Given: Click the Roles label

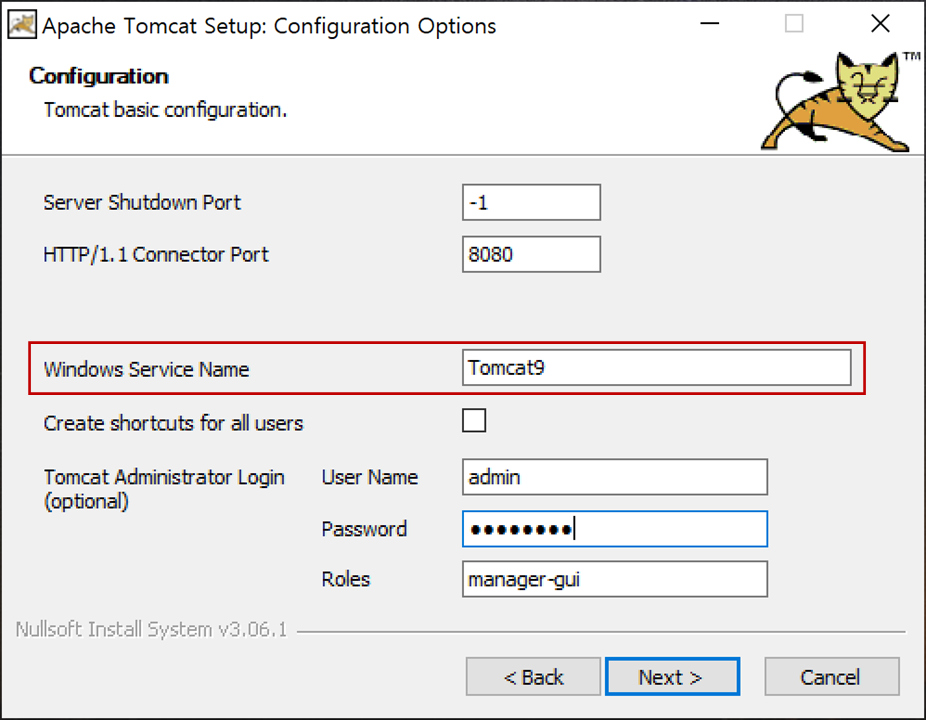Looking at the screenshot, I should click(x=345, y=579).
